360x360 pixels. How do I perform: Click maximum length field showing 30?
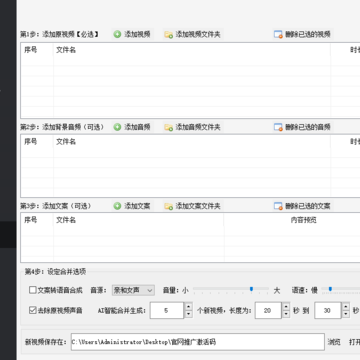pyautogui.click(x=328, y=311)
